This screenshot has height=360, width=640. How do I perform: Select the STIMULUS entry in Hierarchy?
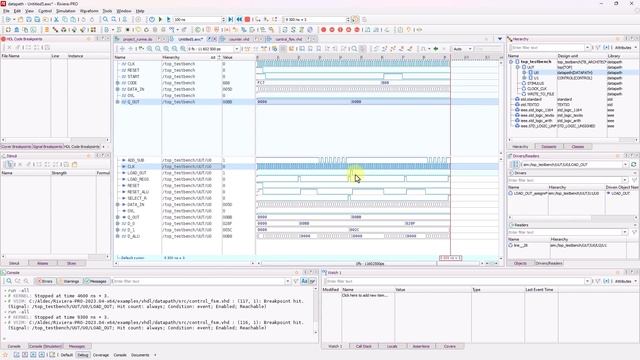[535, 83]
